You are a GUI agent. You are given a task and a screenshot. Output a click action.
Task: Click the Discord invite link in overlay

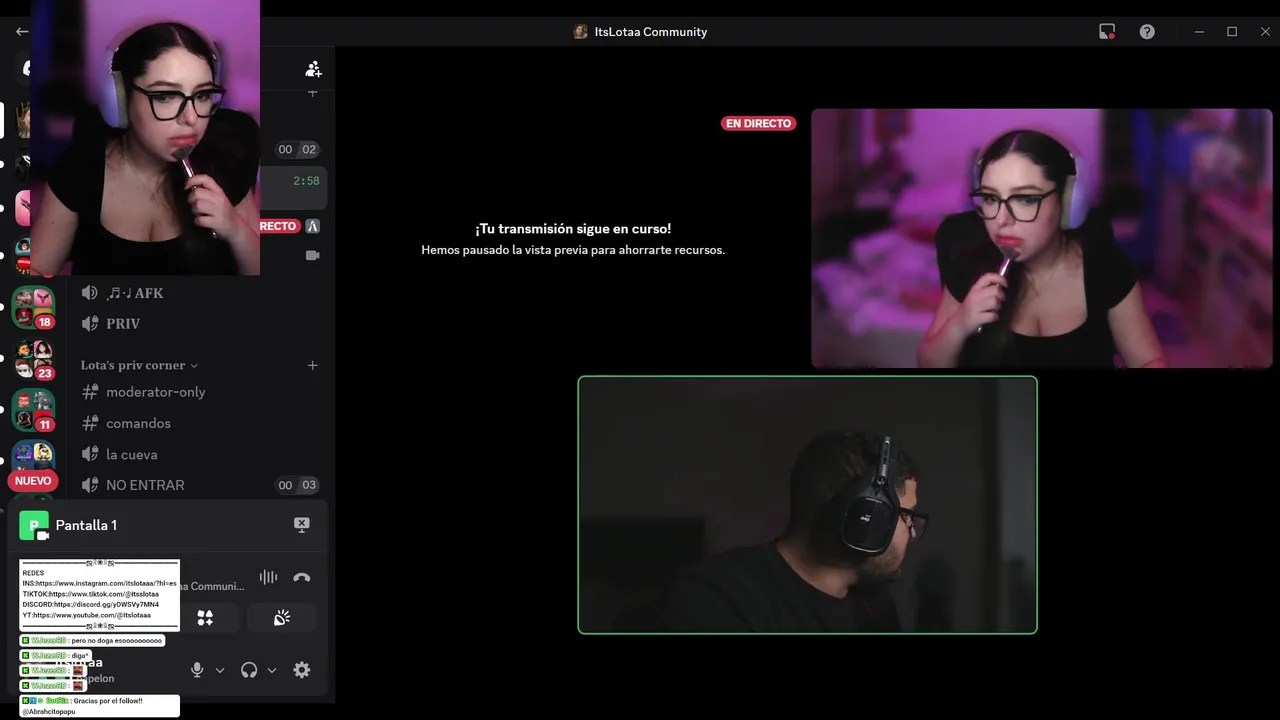90,604
